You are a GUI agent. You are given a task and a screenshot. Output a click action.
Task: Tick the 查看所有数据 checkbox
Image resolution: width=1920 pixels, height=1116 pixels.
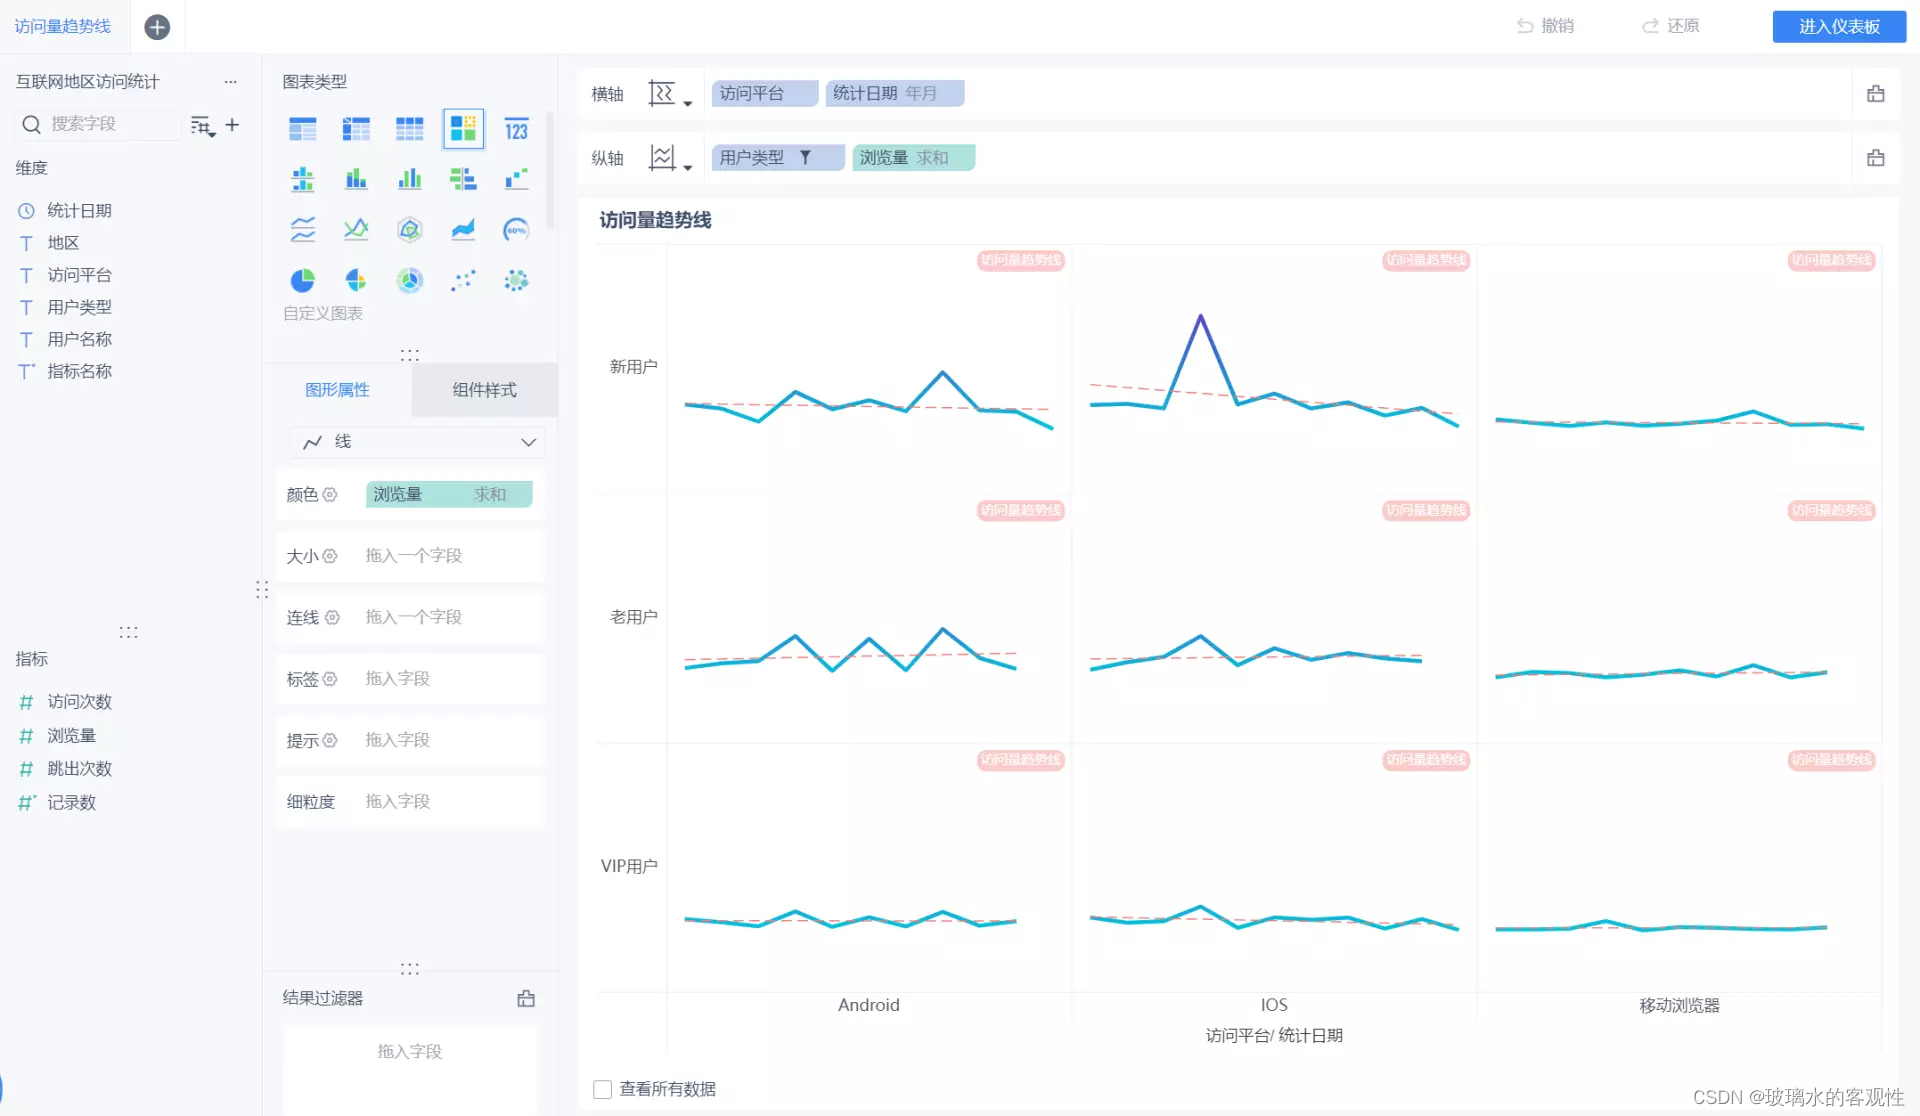coord(602,1089)
